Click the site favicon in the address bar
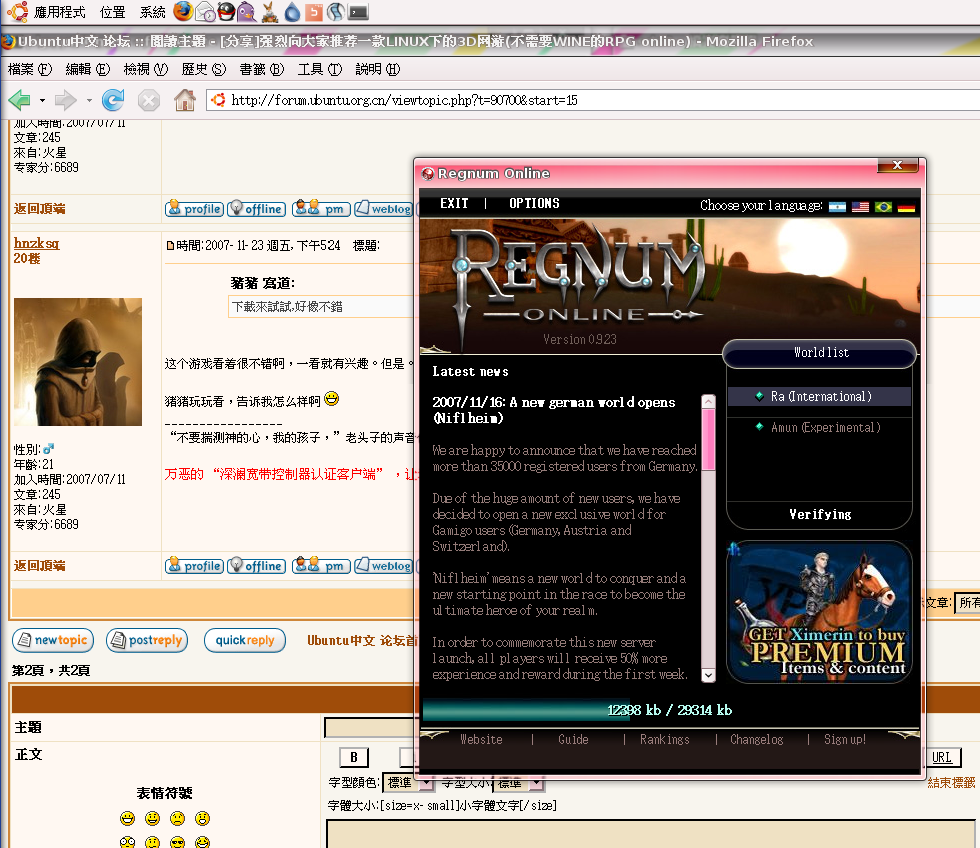 [218, 100]
